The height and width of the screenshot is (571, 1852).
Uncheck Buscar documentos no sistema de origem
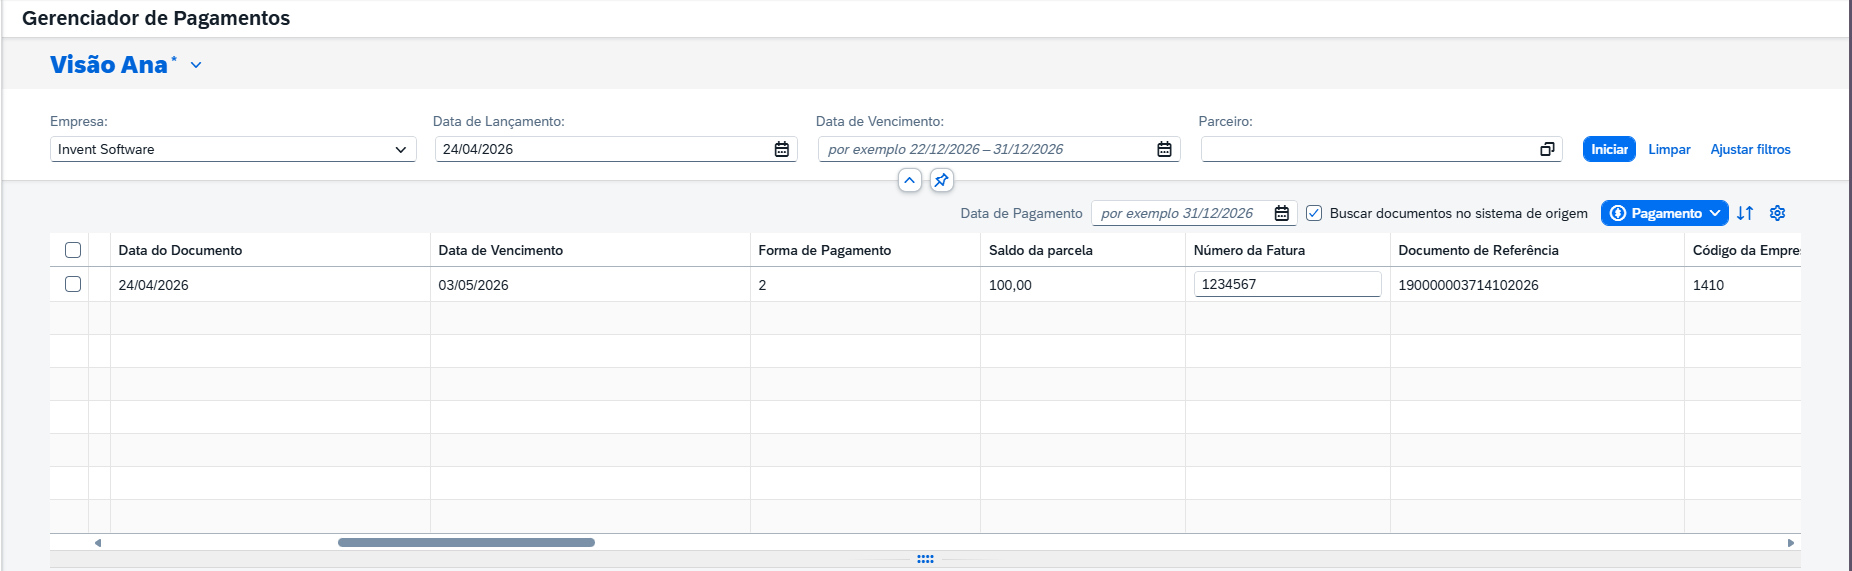[x=1314, y=213]
